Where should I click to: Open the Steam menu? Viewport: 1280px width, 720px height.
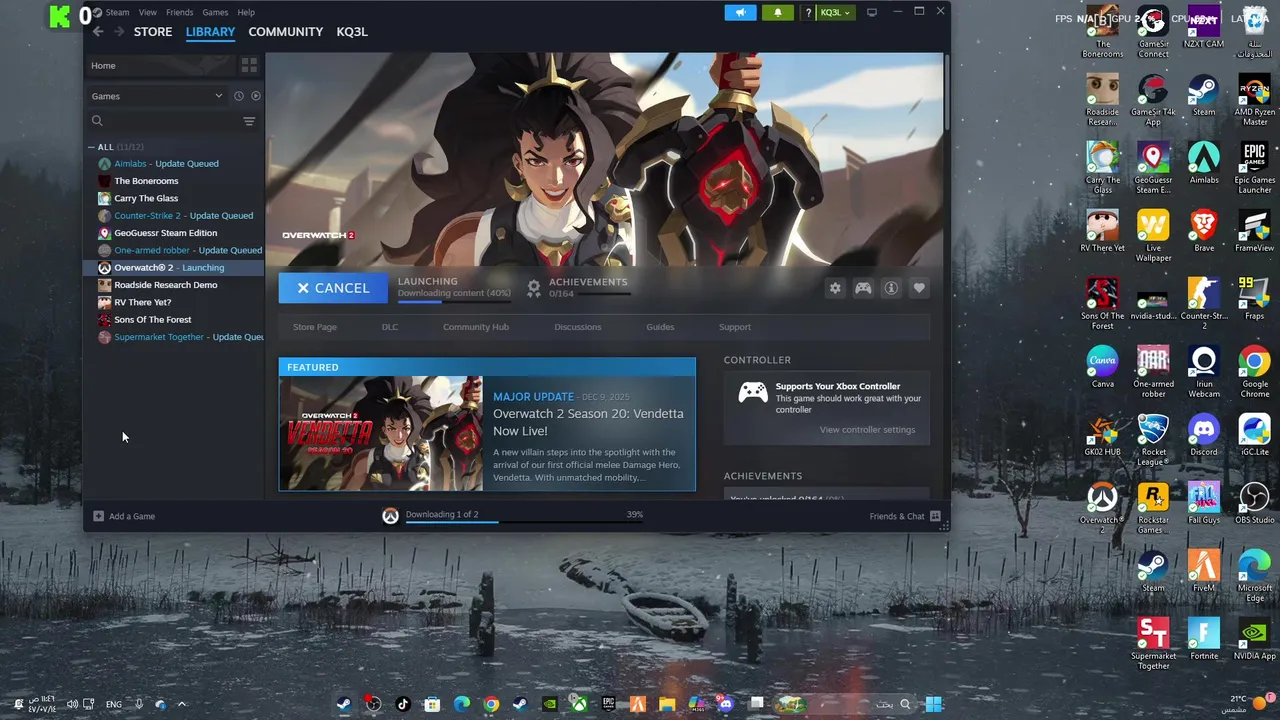pyautogui.click(x=117, y=12)
